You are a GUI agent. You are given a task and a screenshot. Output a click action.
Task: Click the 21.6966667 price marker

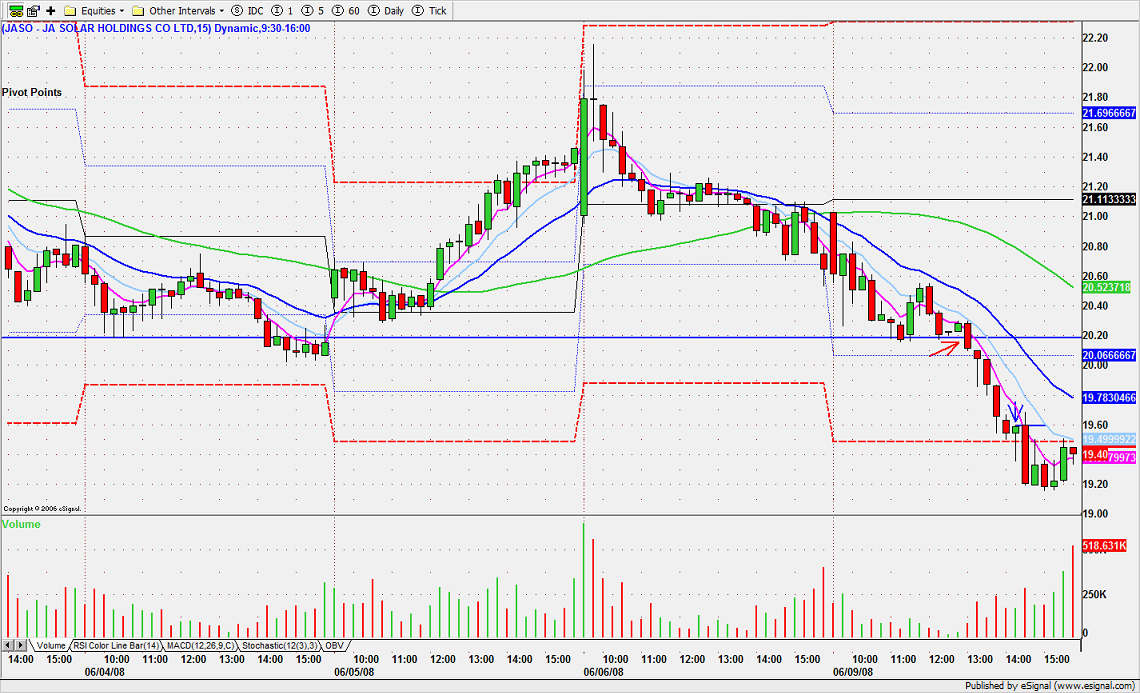click(1109, 113)
